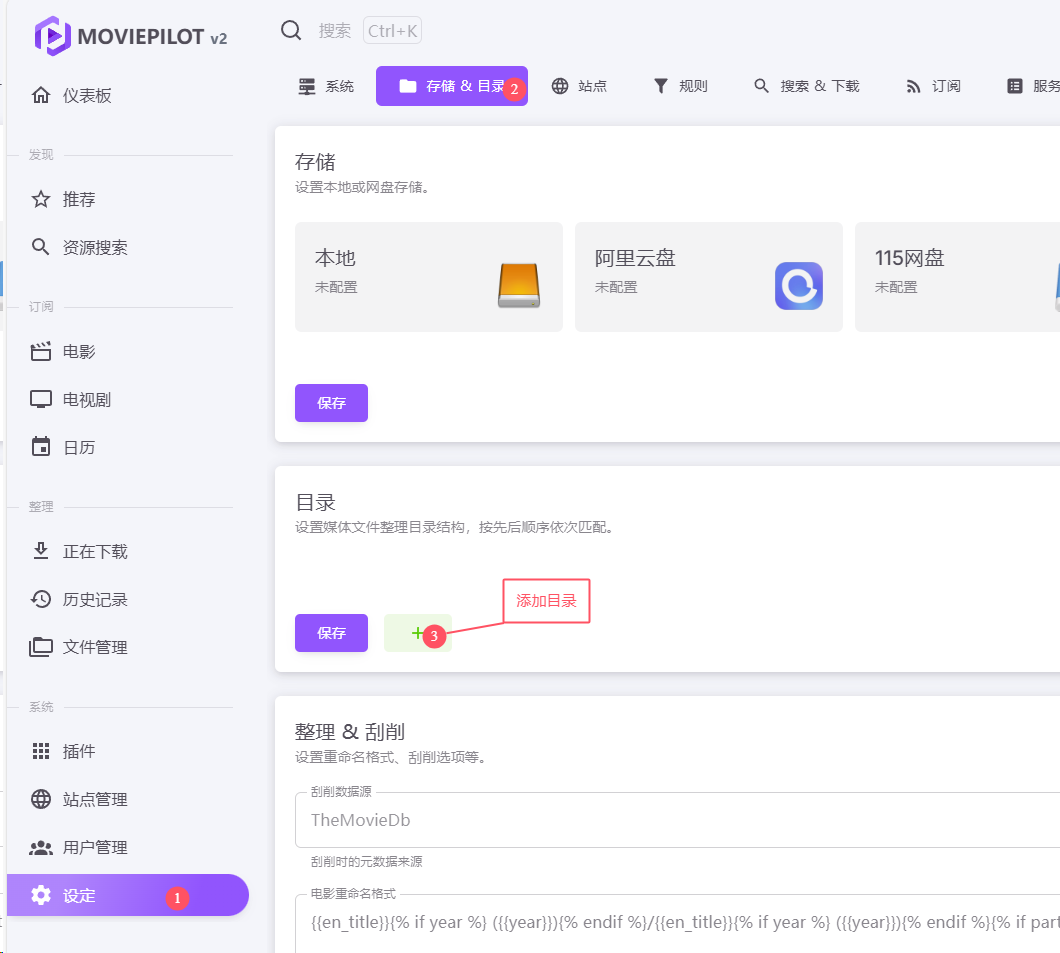Open the search field with Ctrl+K hint

368,30
